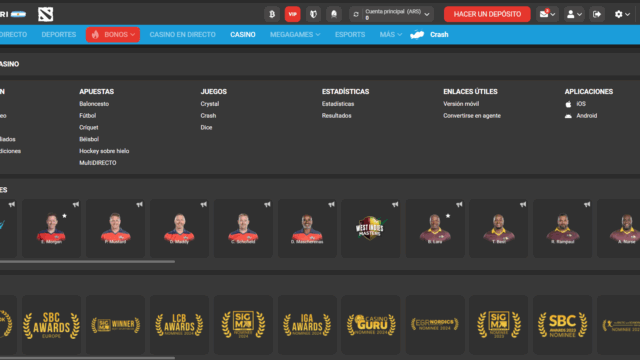Open Hockey sobre hielo link
The height and width of the screenshot is (360, 640).
104,151
